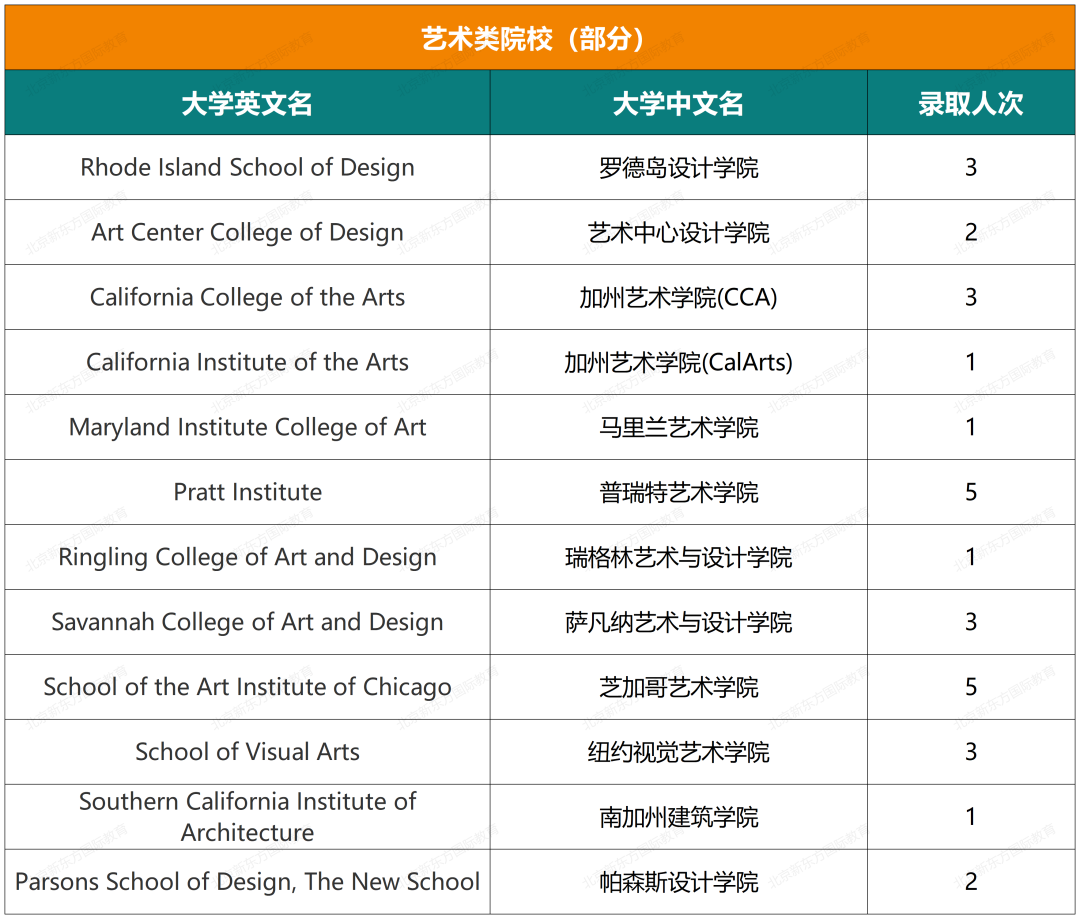Select the "录取人次" column header

coord(970,103)
